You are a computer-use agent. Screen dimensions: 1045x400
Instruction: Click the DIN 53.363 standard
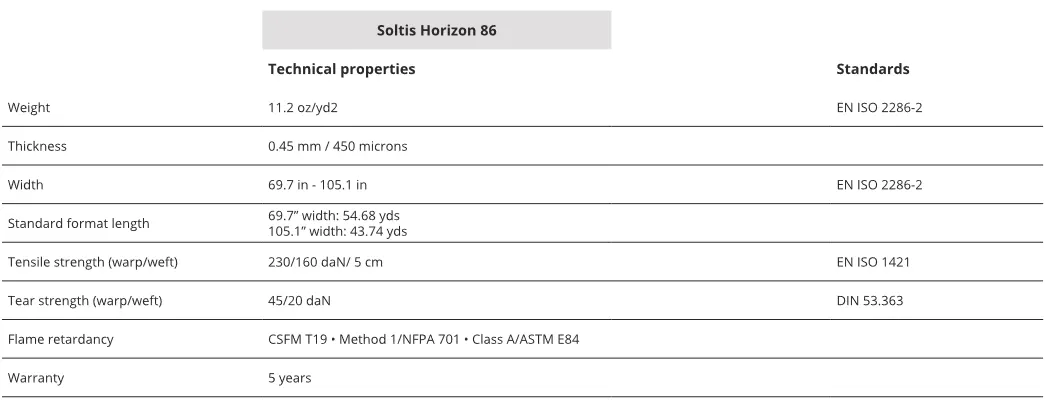click(869, 301)
